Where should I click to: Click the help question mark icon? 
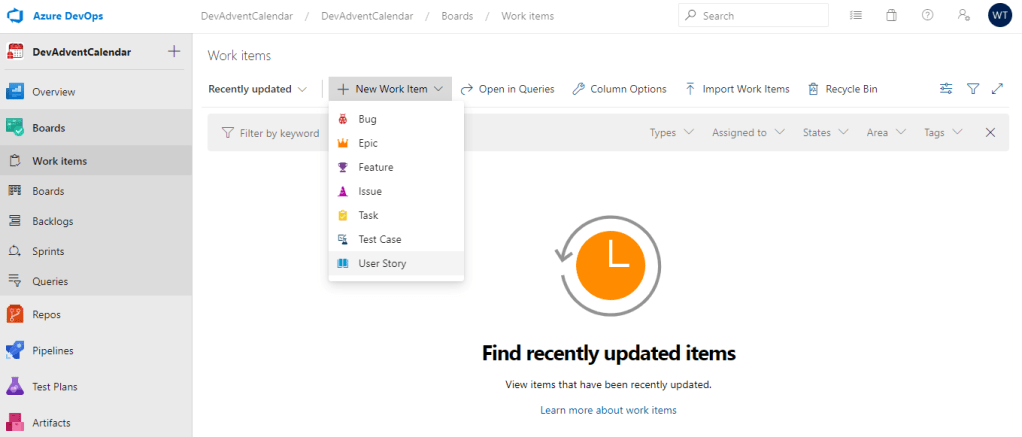click(927, 16)
